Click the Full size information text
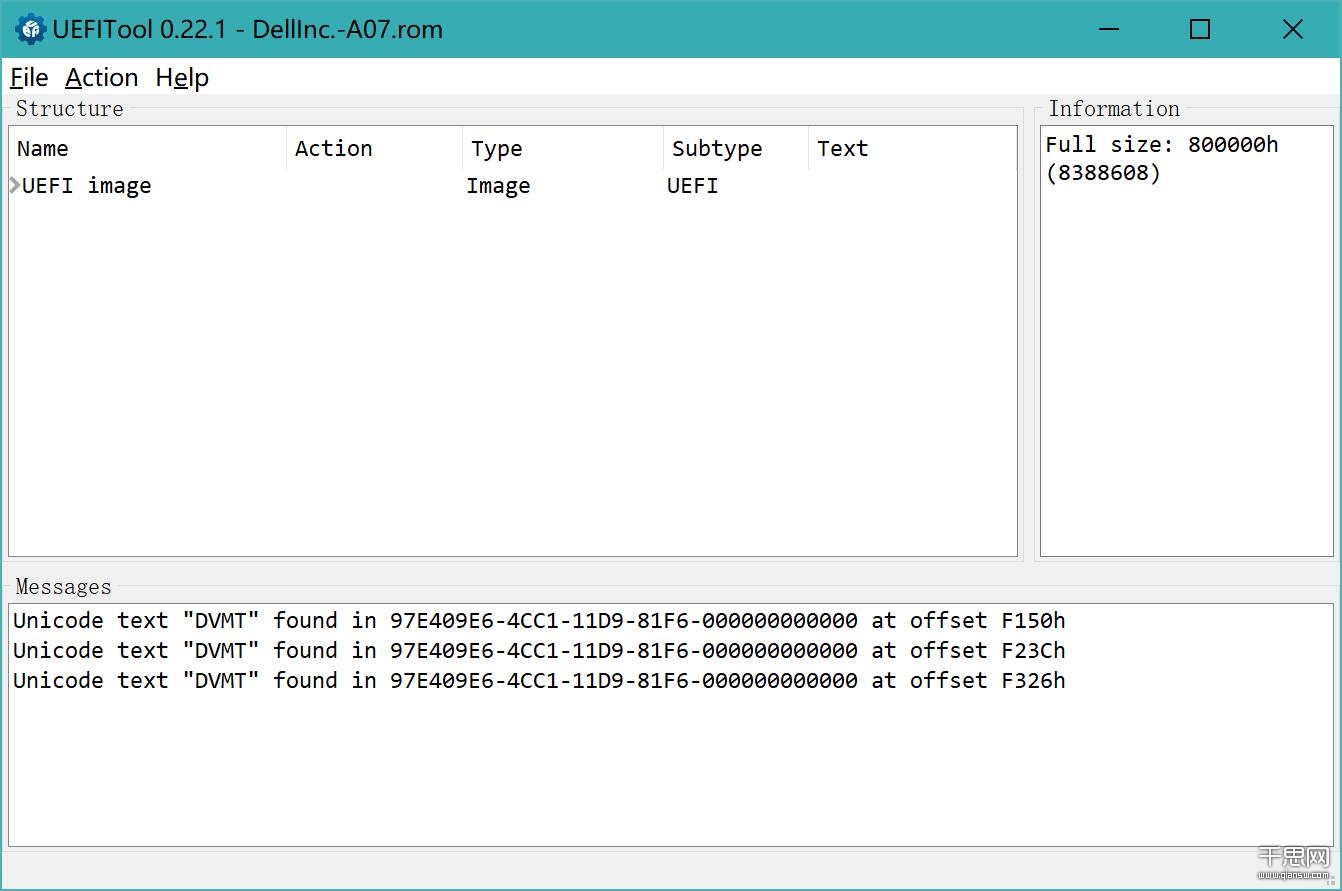Viewport: 1342px width, 891px height. point(1162,158)
